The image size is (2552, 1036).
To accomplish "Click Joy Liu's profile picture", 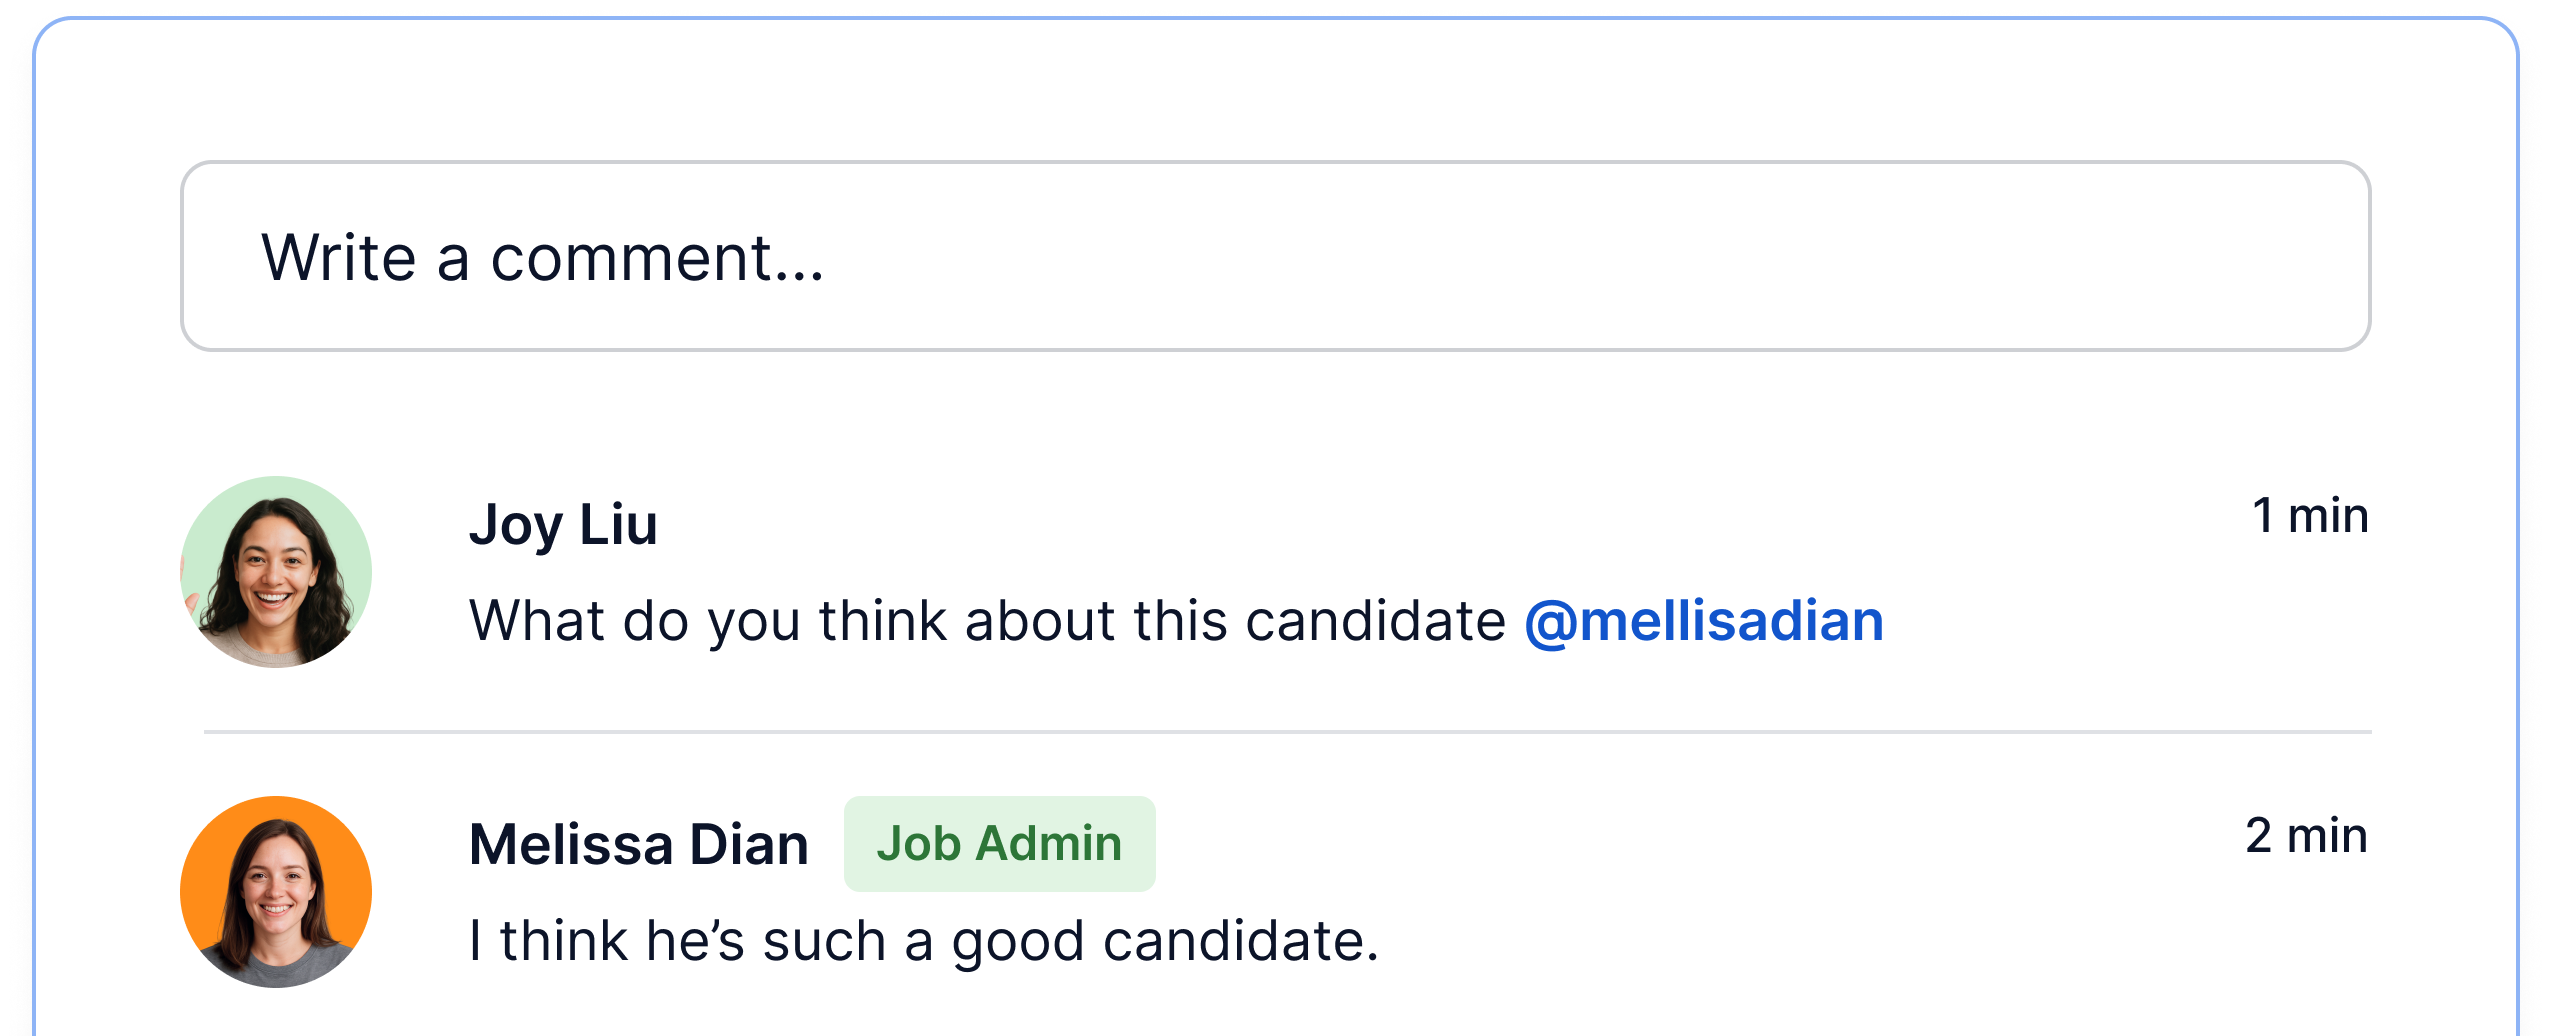I will [274, 570].
